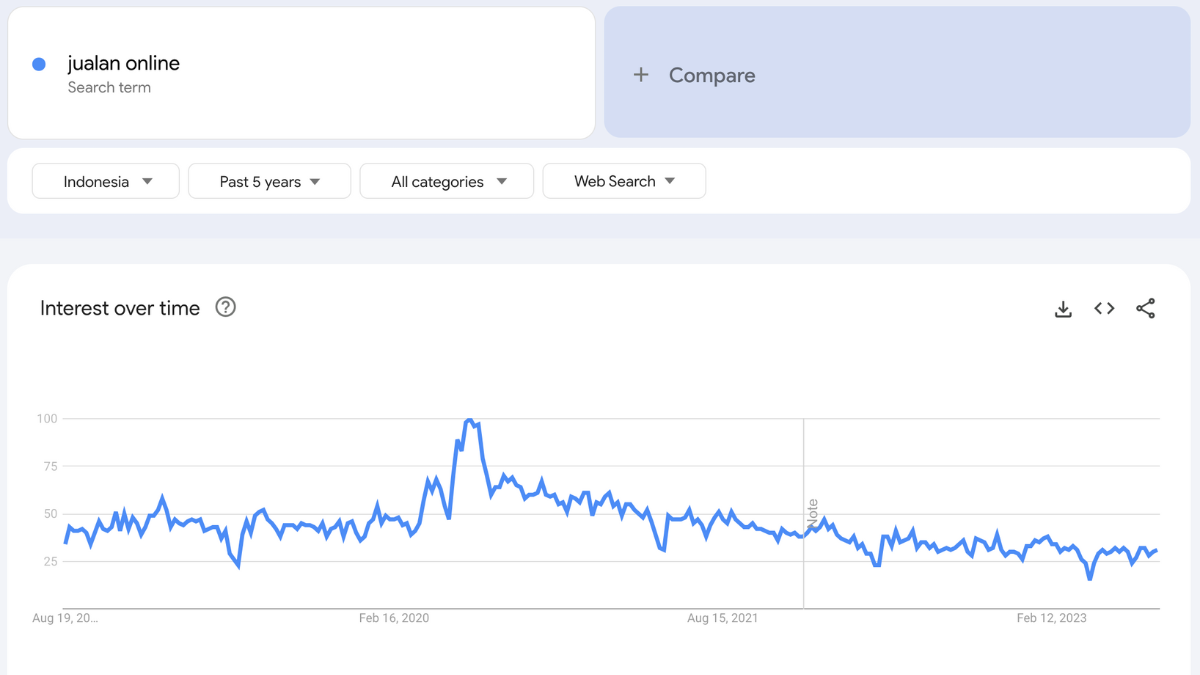
Task: Share the interest over time chart
Action: pyautogui.click(x=1146, y=309)
